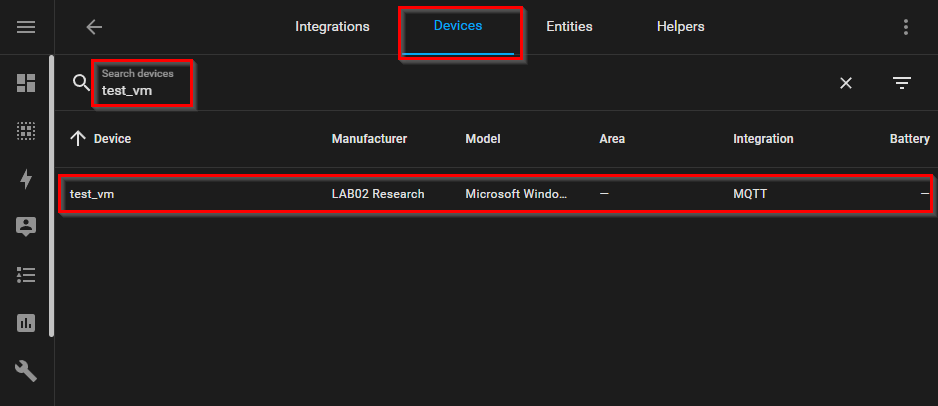Click the Microsoft Windo… model cell
The image size is (938, 406).
pos(516,194)
